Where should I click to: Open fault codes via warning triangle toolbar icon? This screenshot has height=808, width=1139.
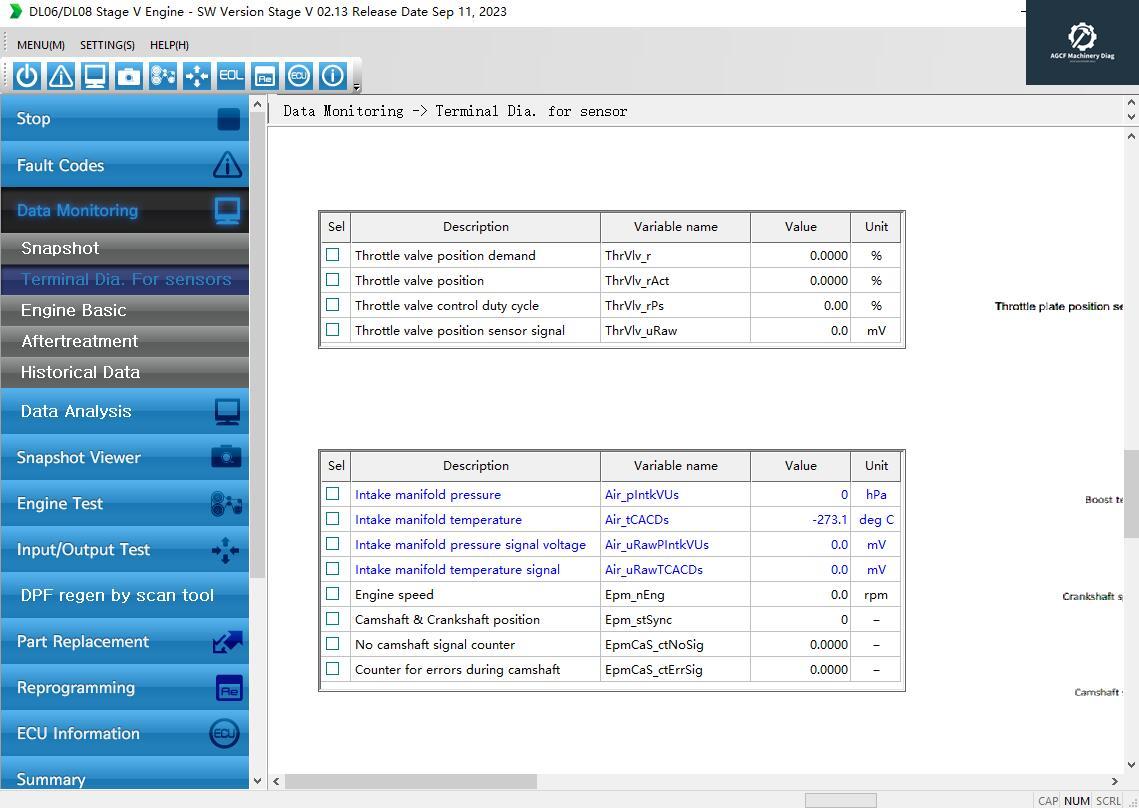click(x=61, y=76)
